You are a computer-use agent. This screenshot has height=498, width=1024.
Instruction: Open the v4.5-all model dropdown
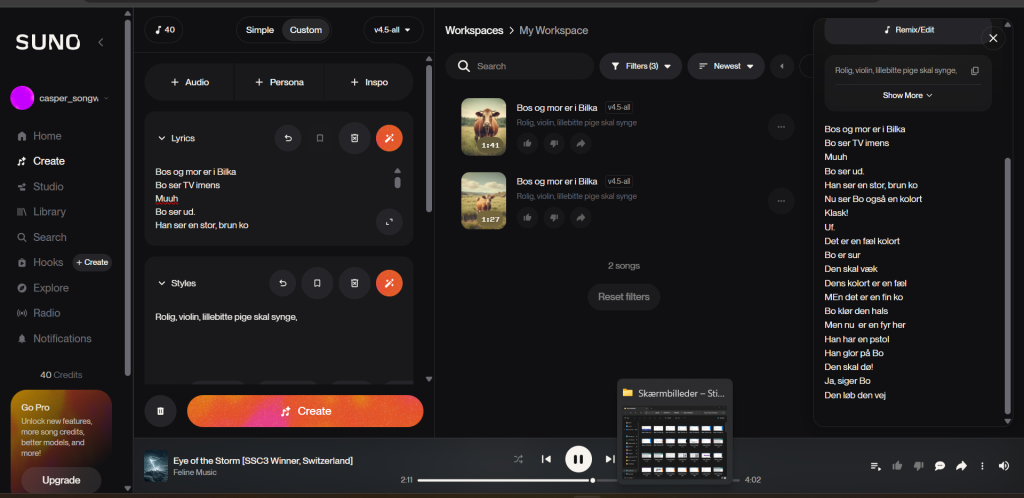tap(393, 30)
